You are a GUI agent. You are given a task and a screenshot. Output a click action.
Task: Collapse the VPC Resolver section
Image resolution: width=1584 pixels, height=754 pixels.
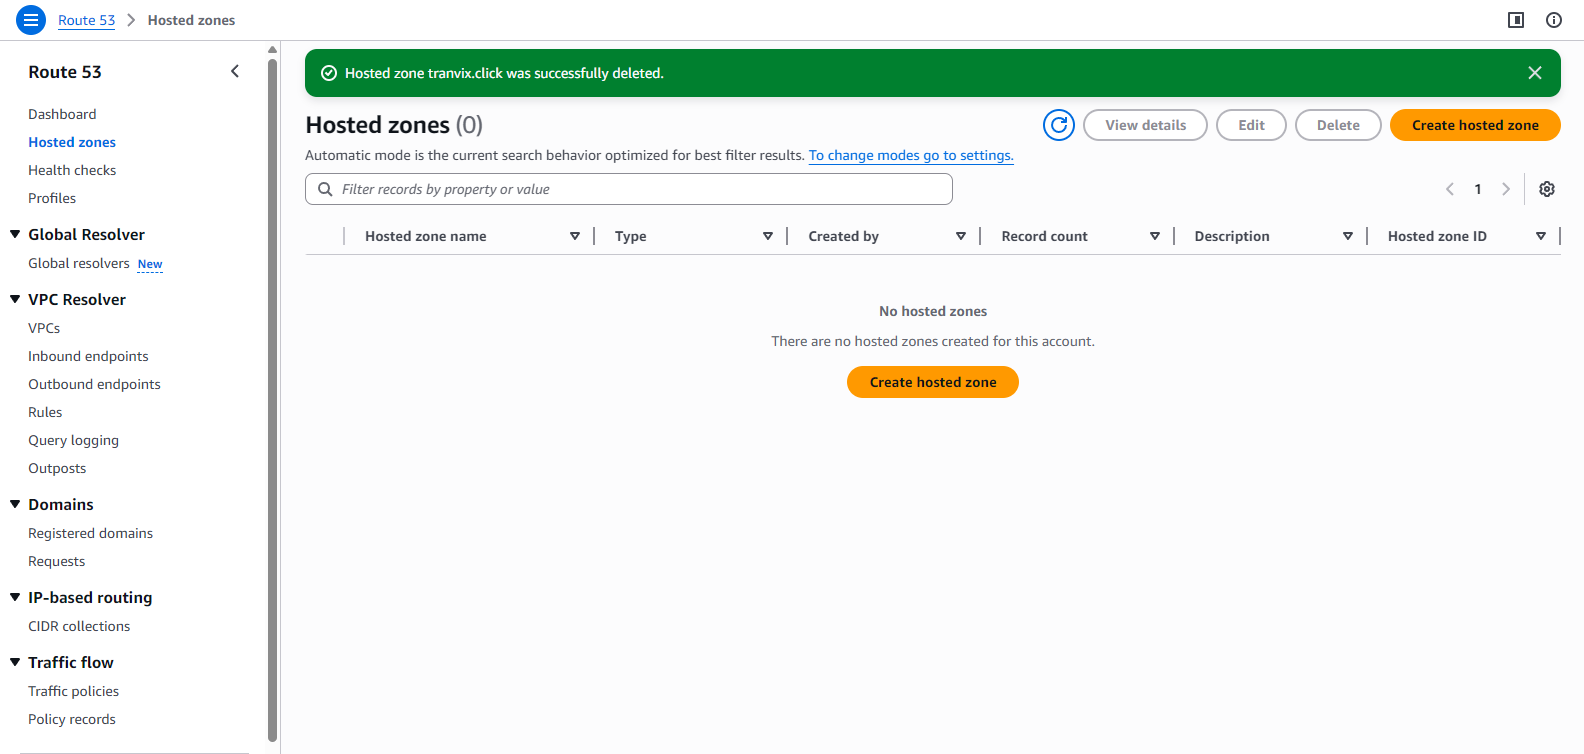15,299
